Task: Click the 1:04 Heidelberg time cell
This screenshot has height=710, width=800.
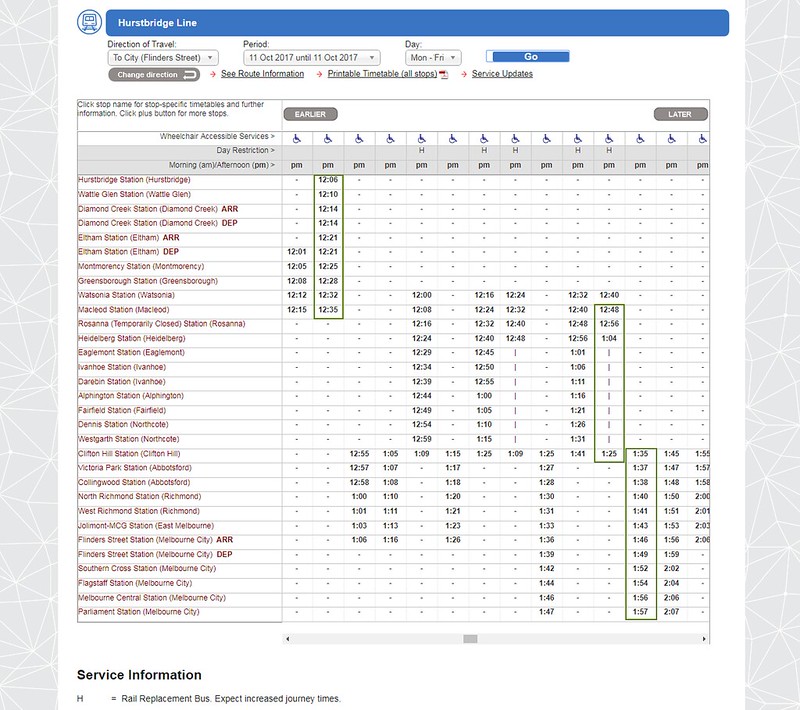Action: (609, 338)
